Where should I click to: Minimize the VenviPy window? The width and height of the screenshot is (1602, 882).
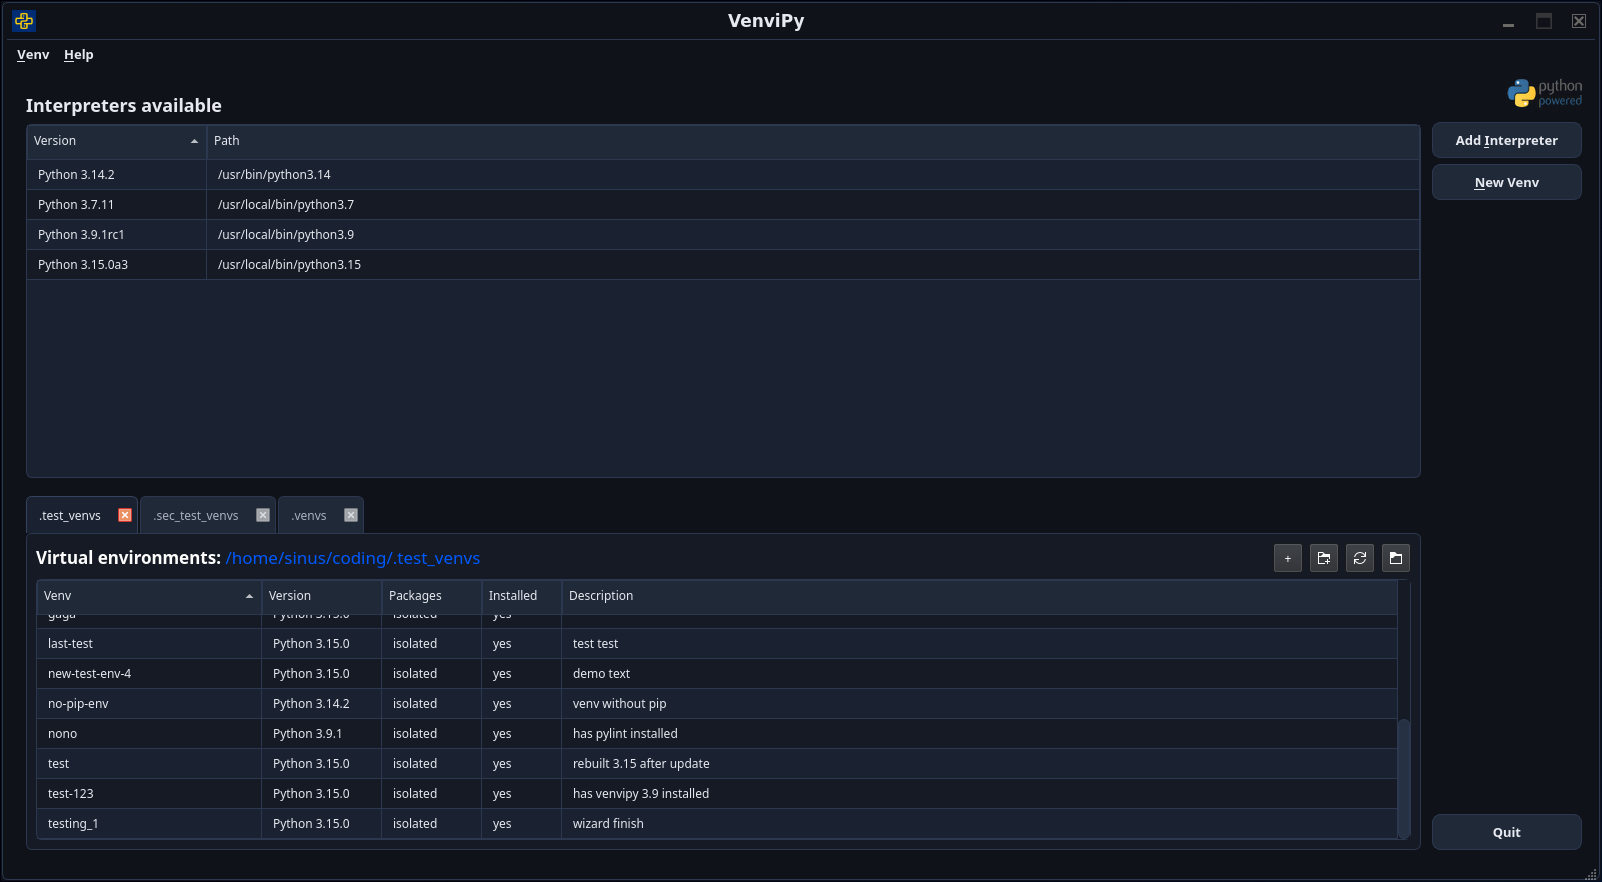coord(1508,21)
